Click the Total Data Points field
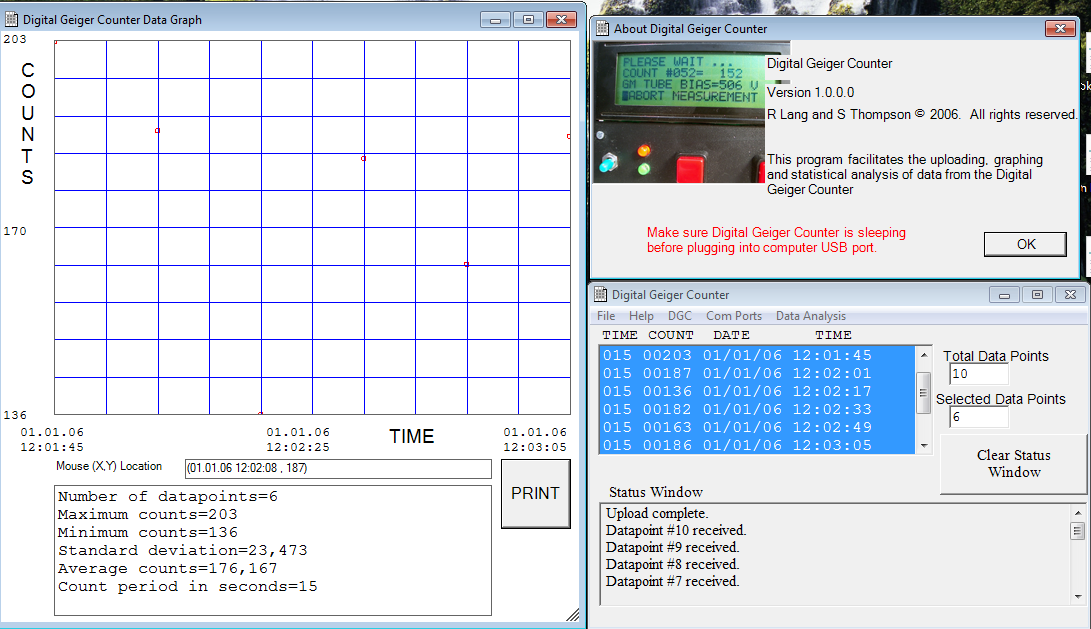Image resolution: width=1091 pixels, height=629 pixels. click(978, 374)
